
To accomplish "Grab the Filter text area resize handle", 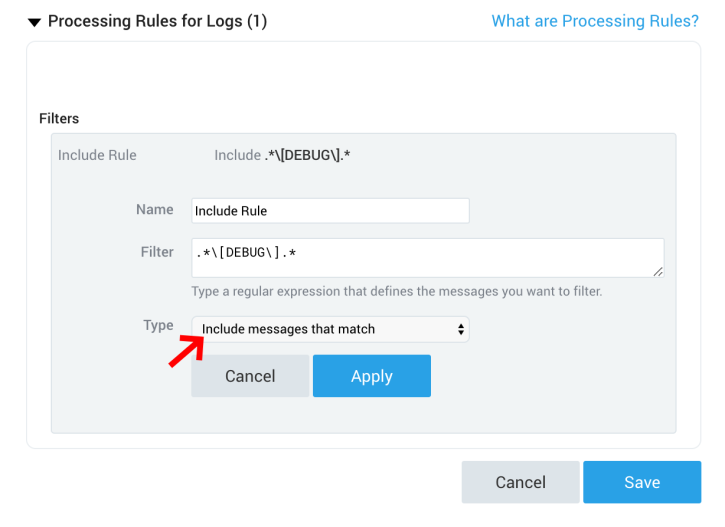I will click(658, 271).
